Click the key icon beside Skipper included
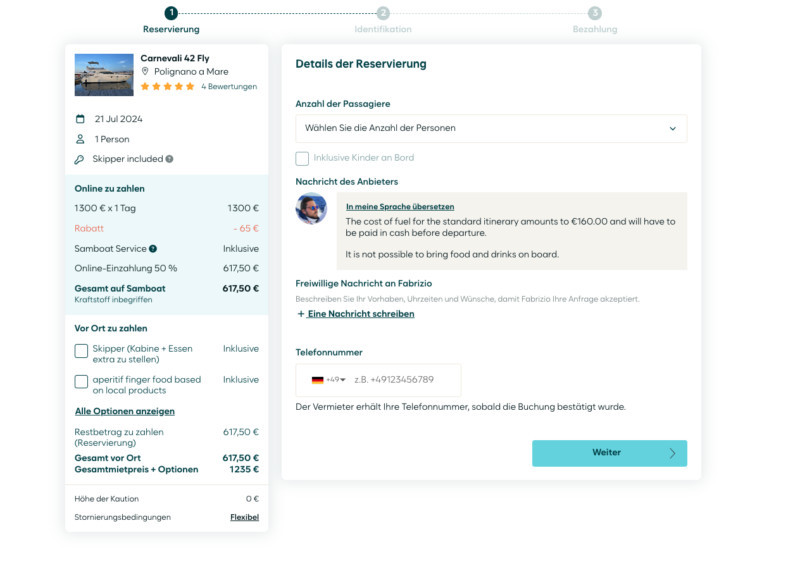800x566 pixels. point(80,159)
